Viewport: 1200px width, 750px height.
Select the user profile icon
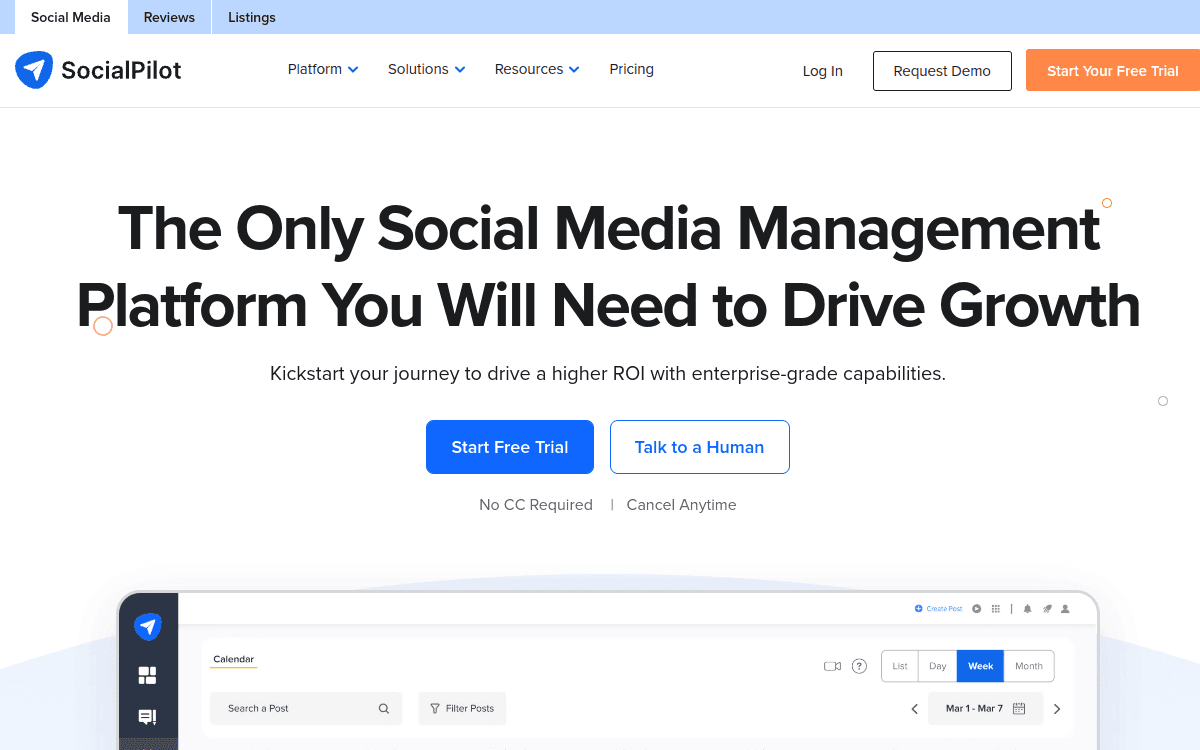(x=1065, y=608)
